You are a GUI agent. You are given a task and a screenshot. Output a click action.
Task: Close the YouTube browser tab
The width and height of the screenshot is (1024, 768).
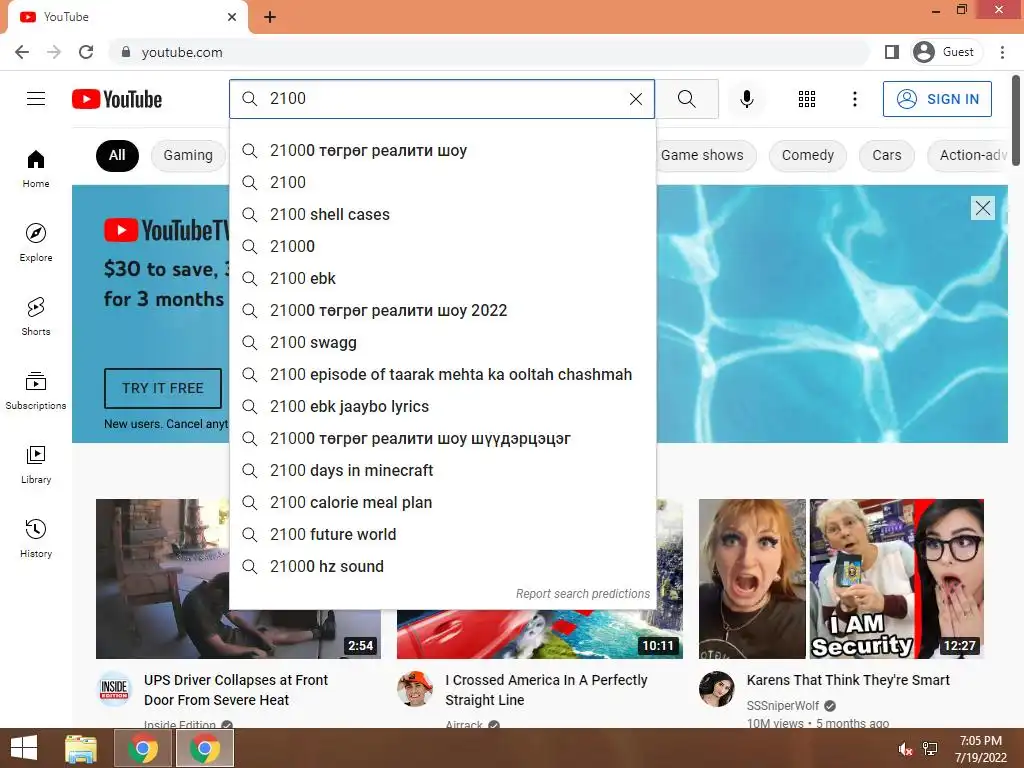coord(232,17)
